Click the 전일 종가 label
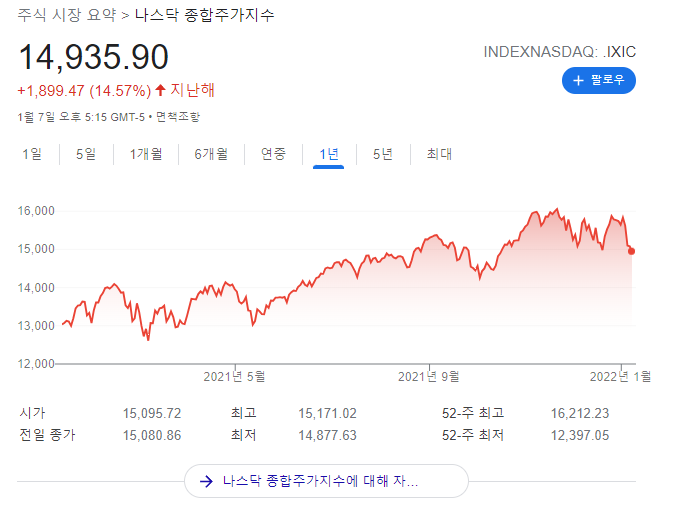The height and width of the screenshot is (512, 686). pyautogui.click(x=47, y=435)
